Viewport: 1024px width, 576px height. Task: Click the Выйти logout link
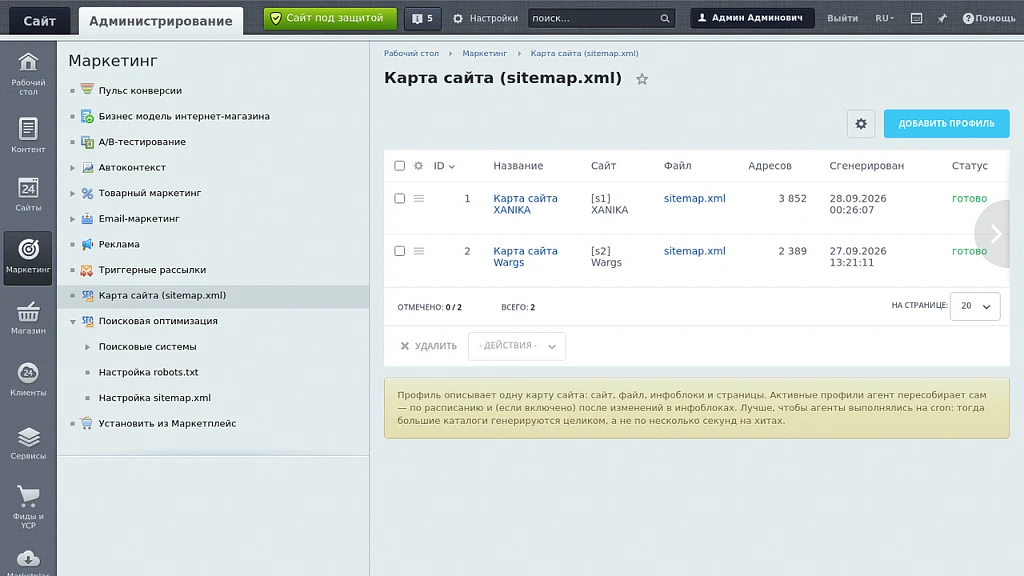click(842, 18)
